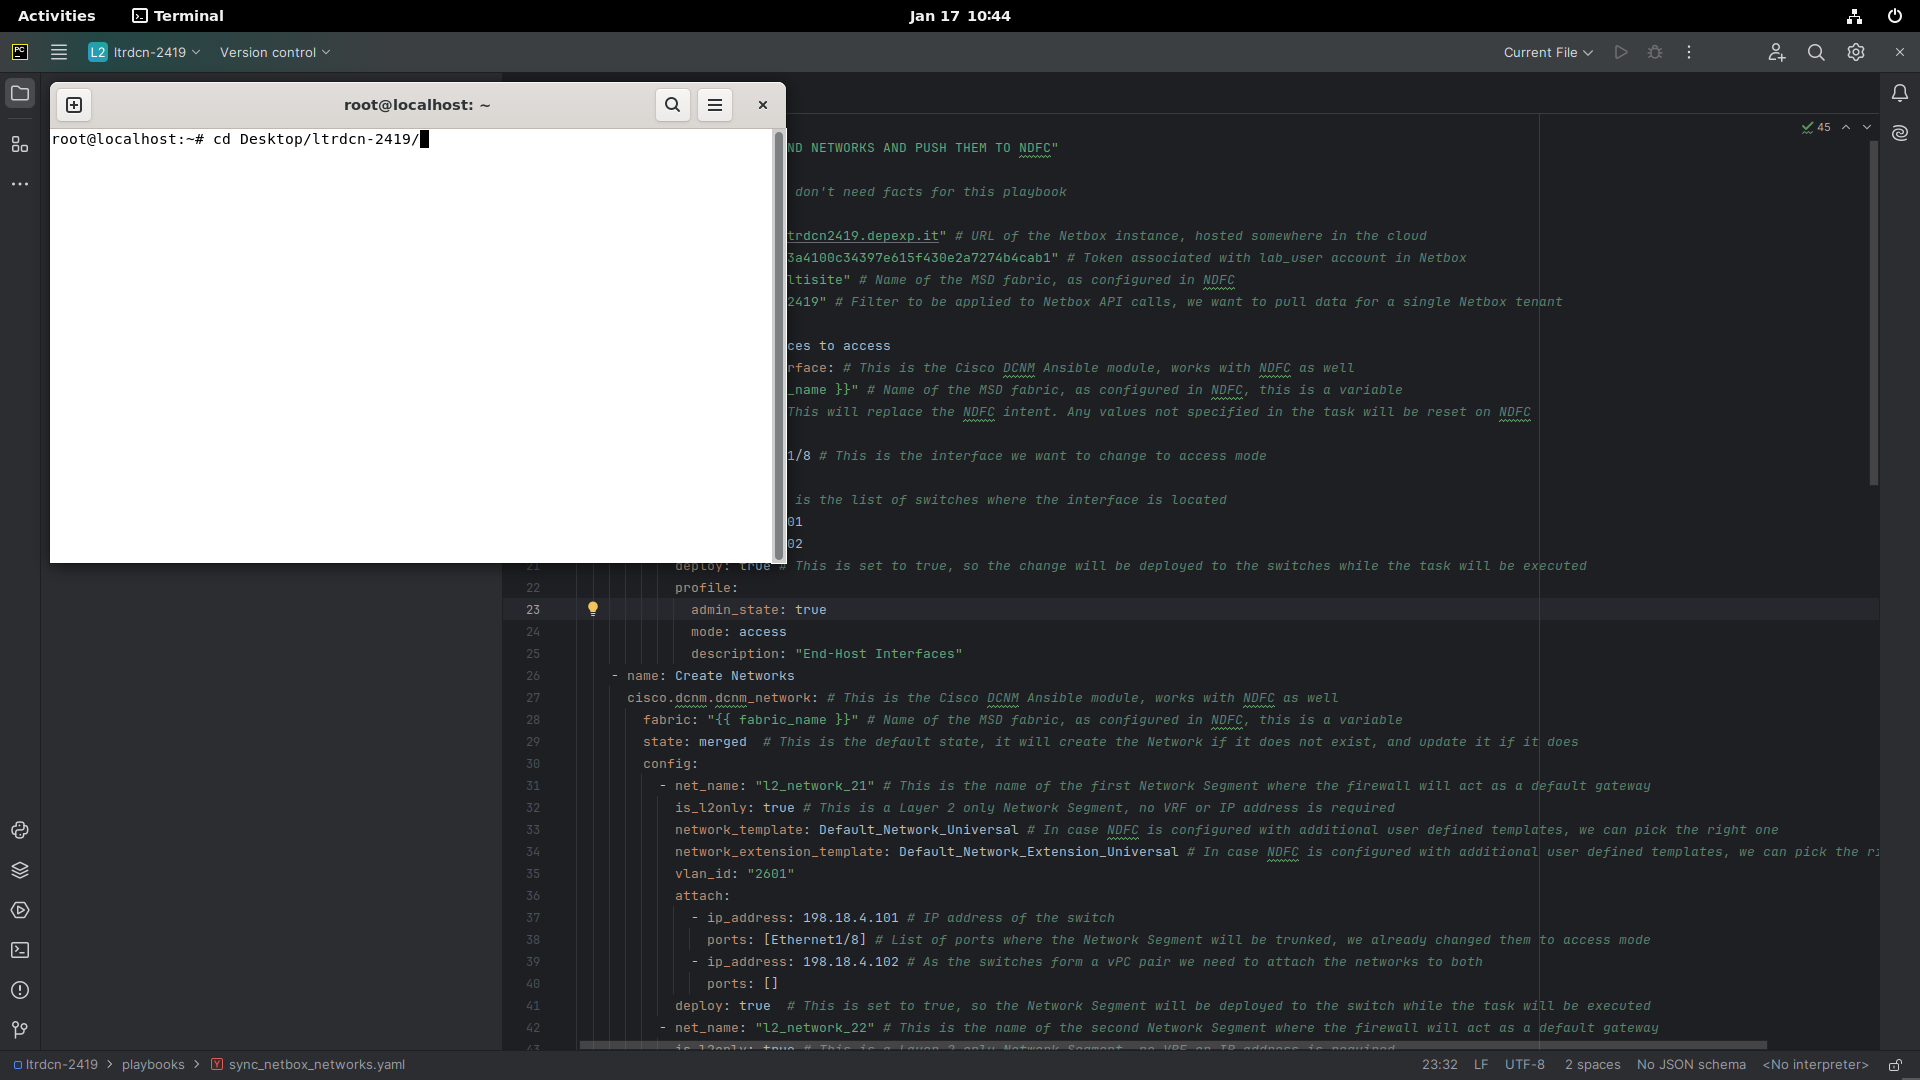Open the No interpreter selector
Viewport: 1920px width, 1080px height.
[1815, 1065]
